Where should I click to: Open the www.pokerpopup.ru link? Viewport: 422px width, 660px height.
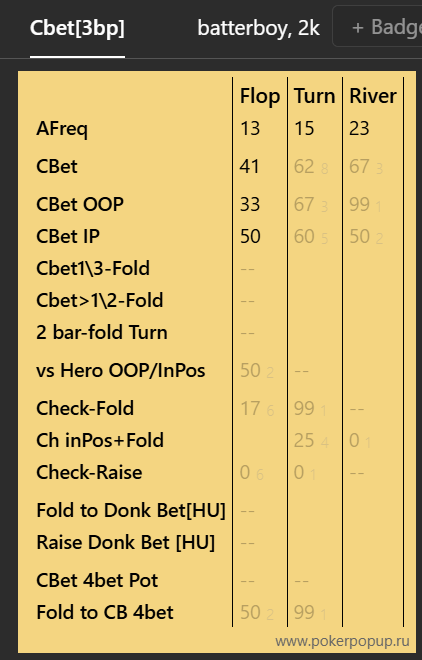click(342, 641)
